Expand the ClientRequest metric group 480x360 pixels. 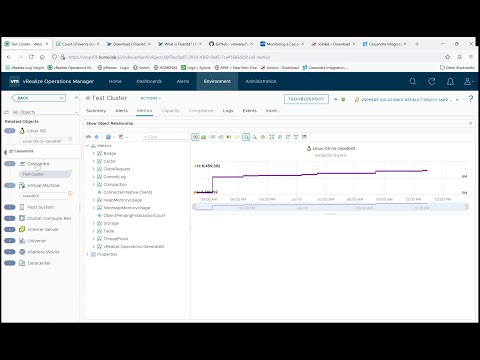(94, 169)
